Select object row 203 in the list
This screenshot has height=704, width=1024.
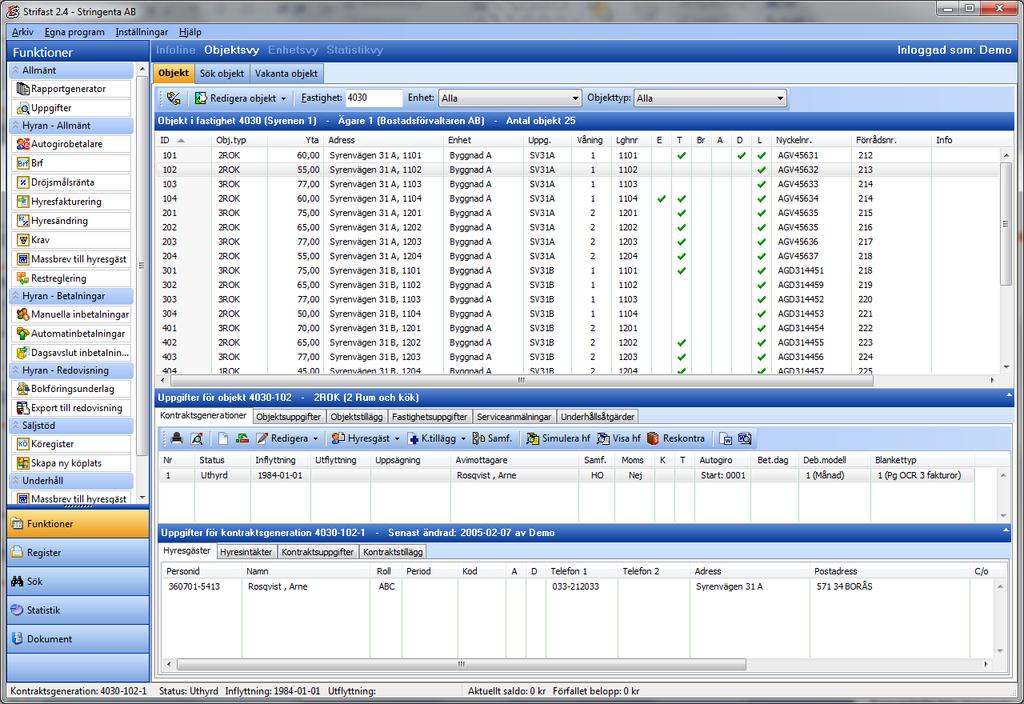click(x=579, y=242)
